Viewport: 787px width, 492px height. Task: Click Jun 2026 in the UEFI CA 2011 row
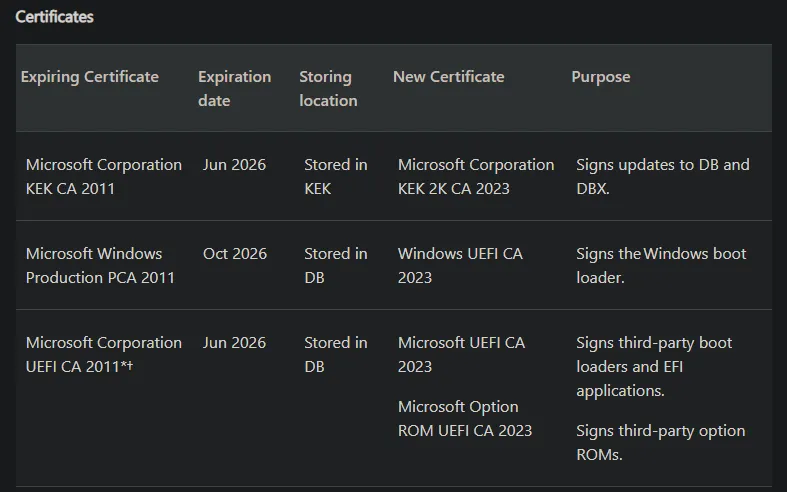[x=234, y=343]
